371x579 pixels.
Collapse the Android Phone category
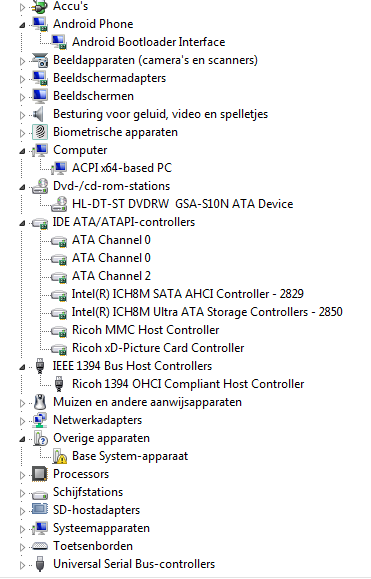tap(23, 25)
